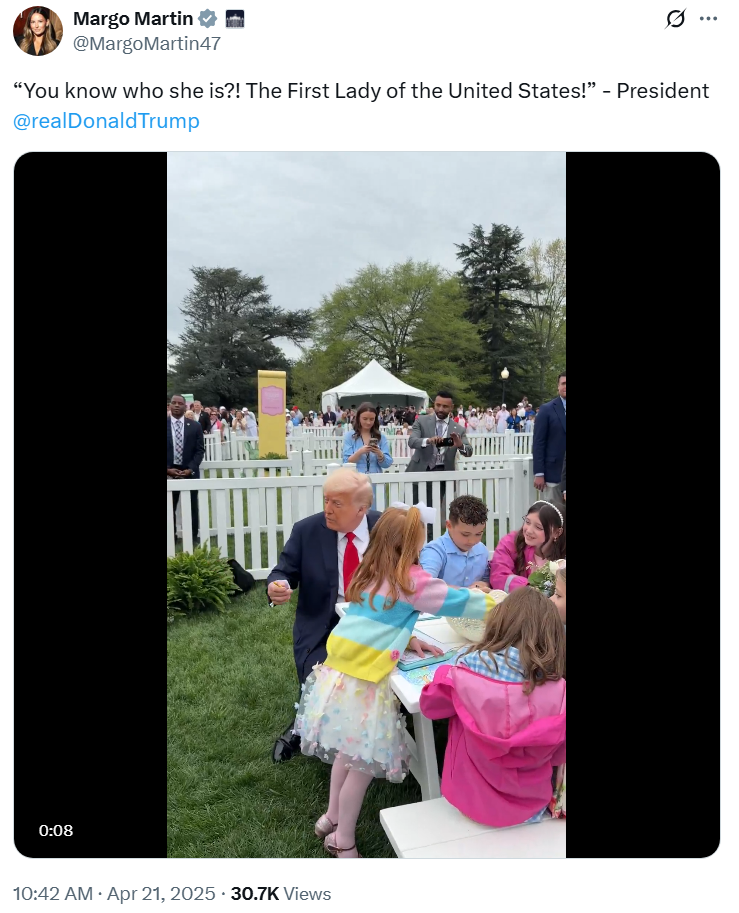Open the three-dot more options menu
Viewport: 739px width, 913px height.
click(x=708, y=19)
